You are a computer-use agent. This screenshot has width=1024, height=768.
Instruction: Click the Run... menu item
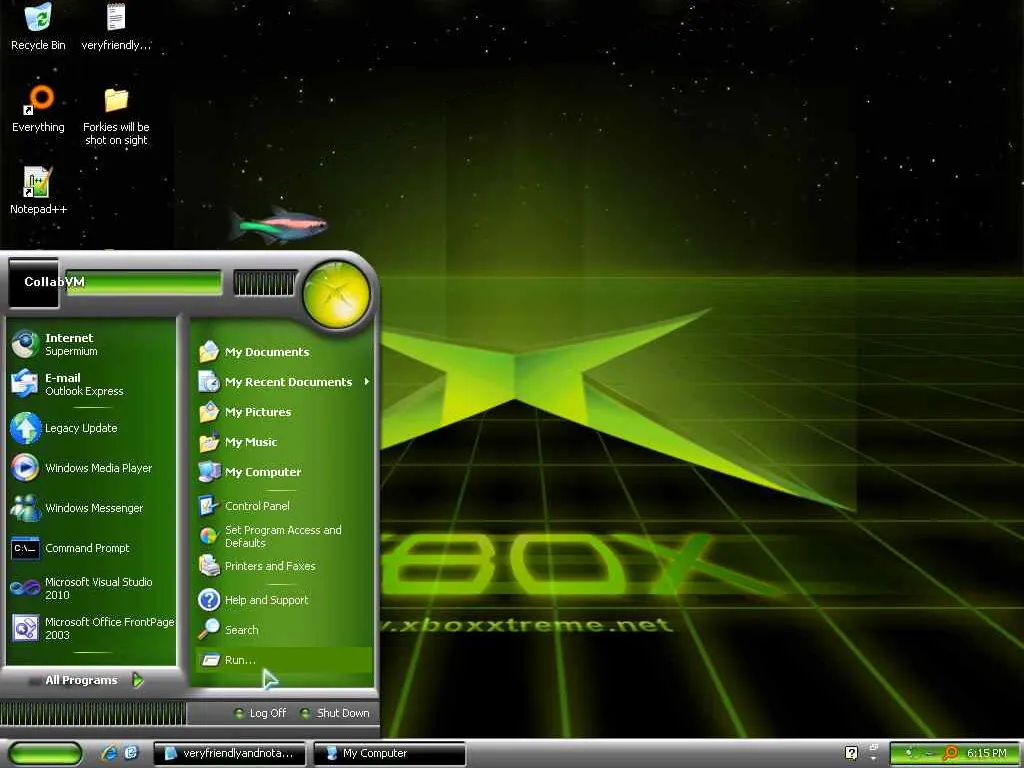(283, 660)
